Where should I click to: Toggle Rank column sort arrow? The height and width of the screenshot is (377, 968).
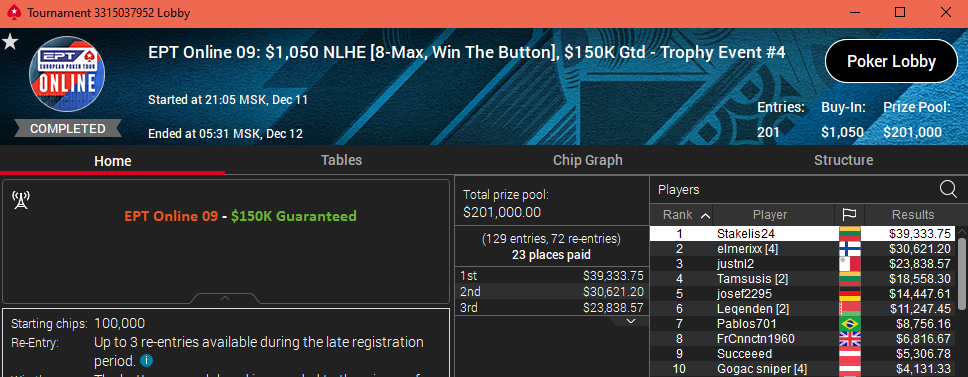706,215
